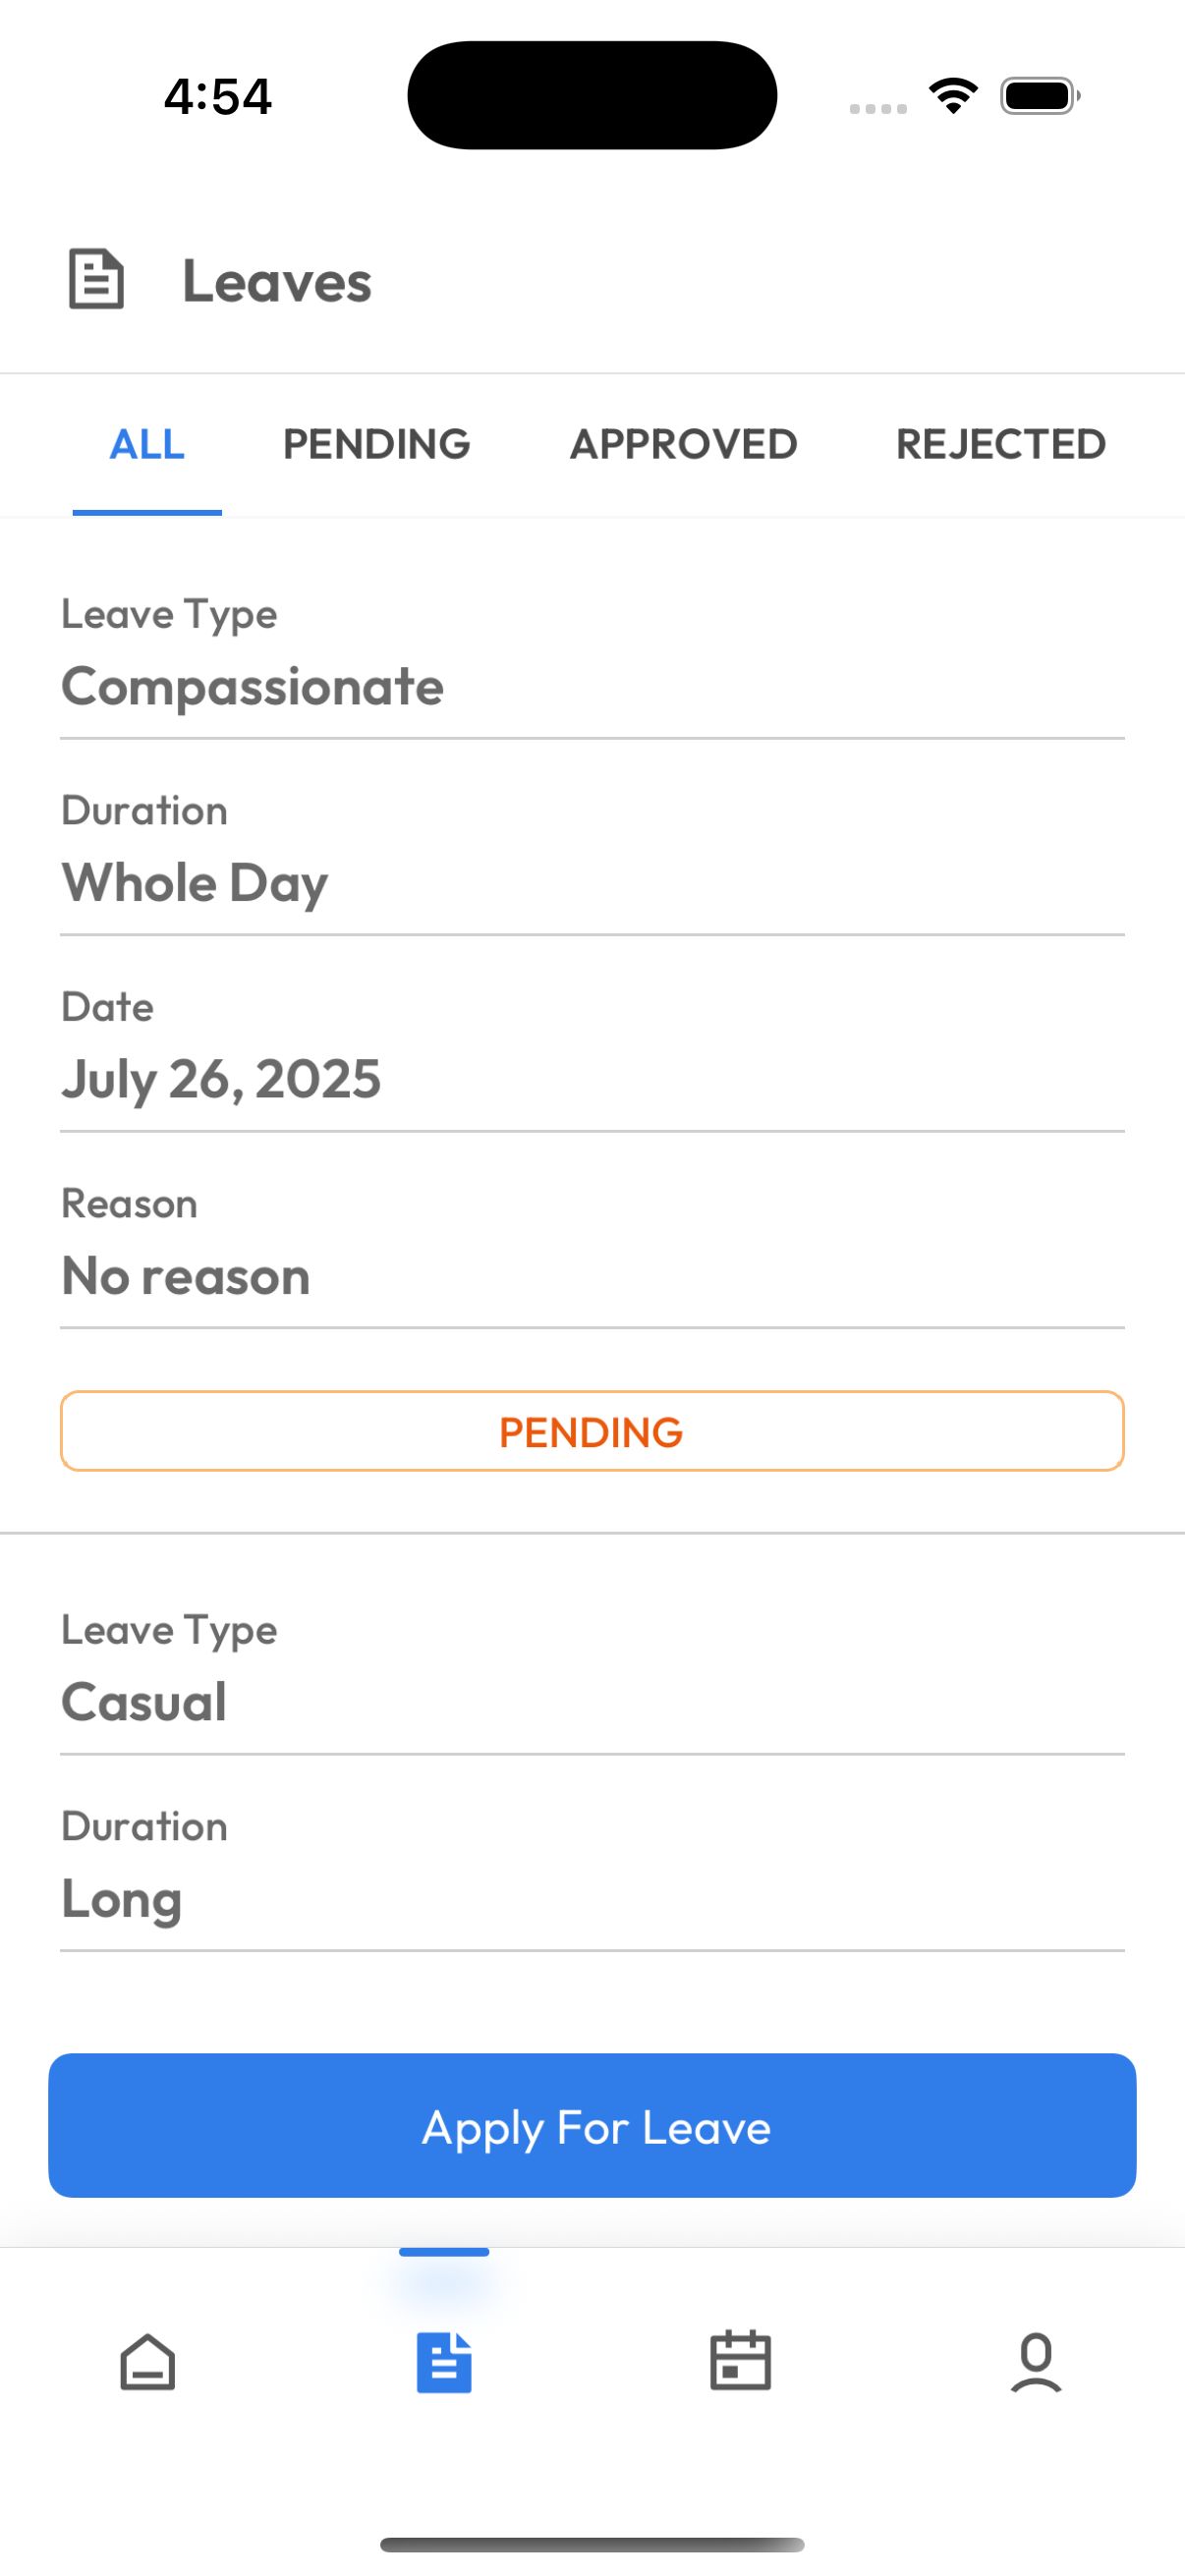Screen dimensions: 1185x2576
Task: Tap the orange PENDING status badge
Action: 592,1431
